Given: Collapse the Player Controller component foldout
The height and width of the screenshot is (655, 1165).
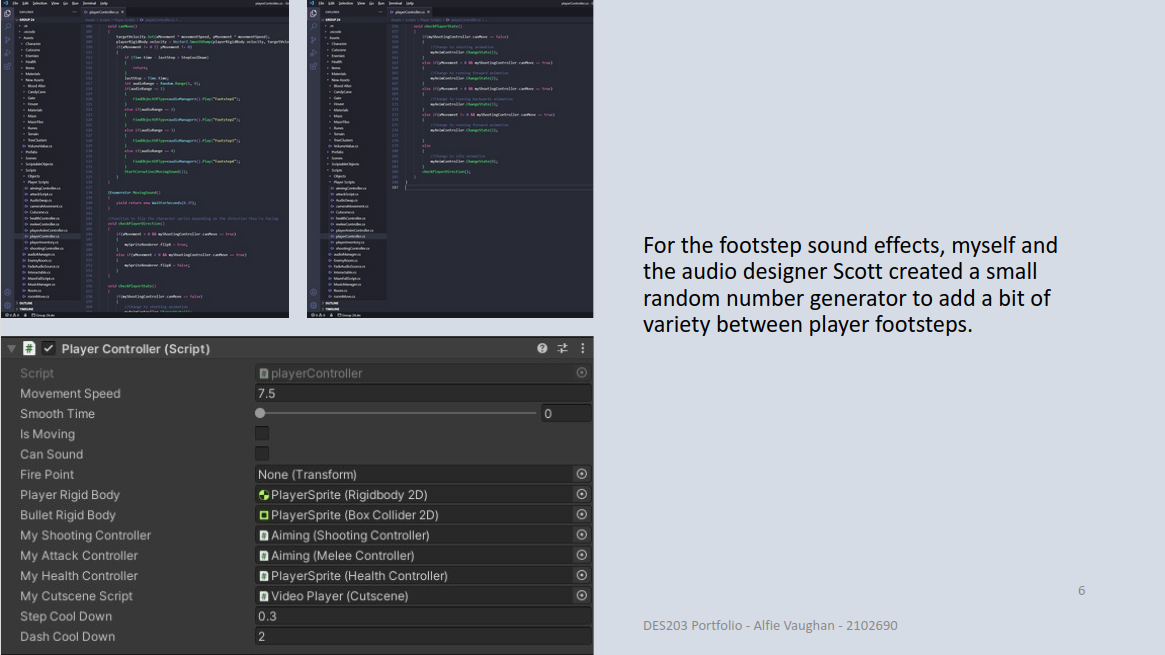Looking at the screenshot, I should (11, 348).
